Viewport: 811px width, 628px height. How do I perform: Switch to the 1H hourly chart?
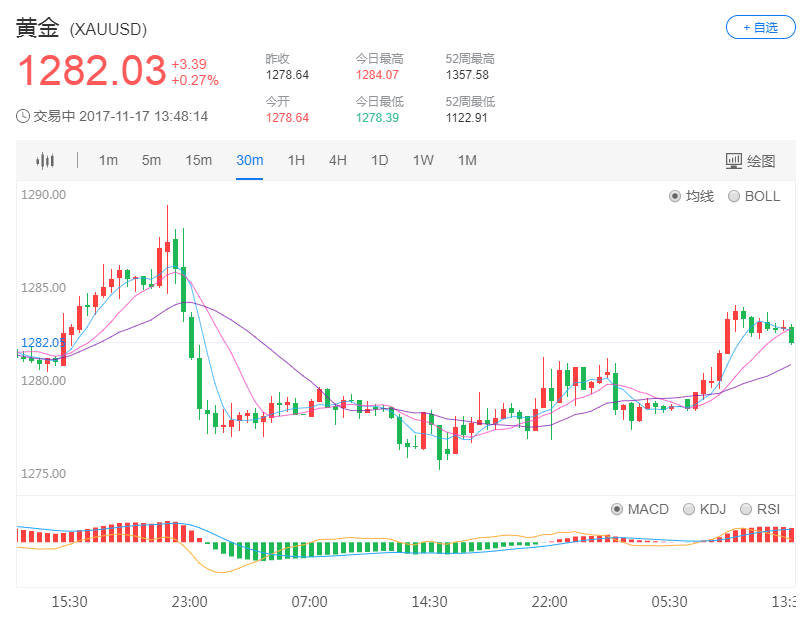point(295,160)
